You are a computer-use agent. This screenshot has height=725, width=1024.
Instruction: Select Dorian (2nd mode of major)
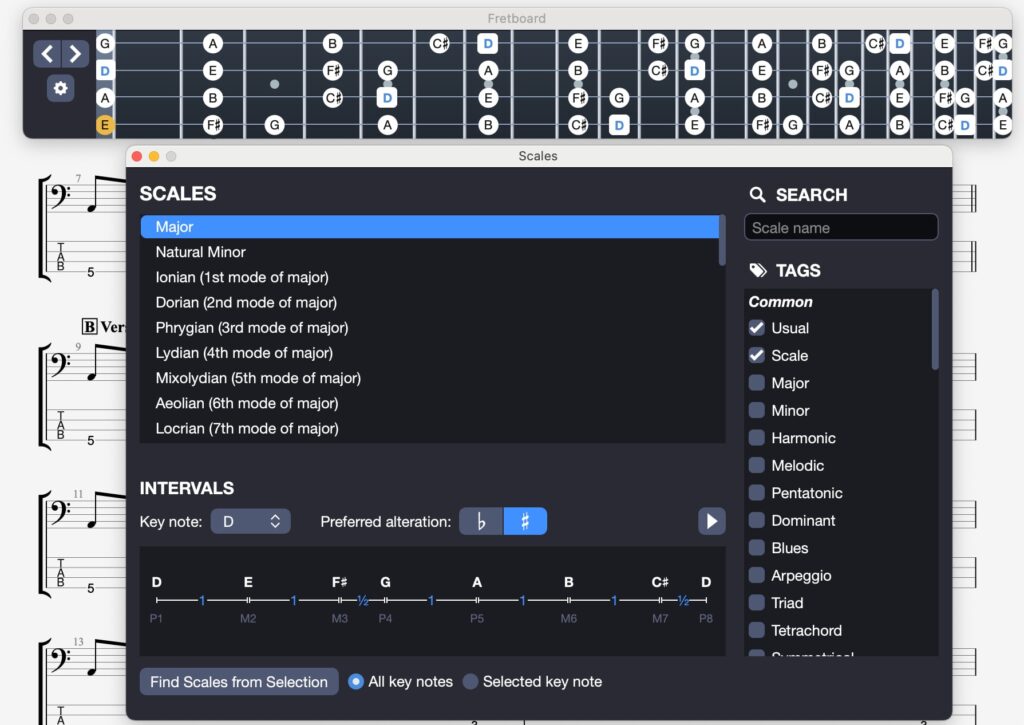(x=246, y=302)
